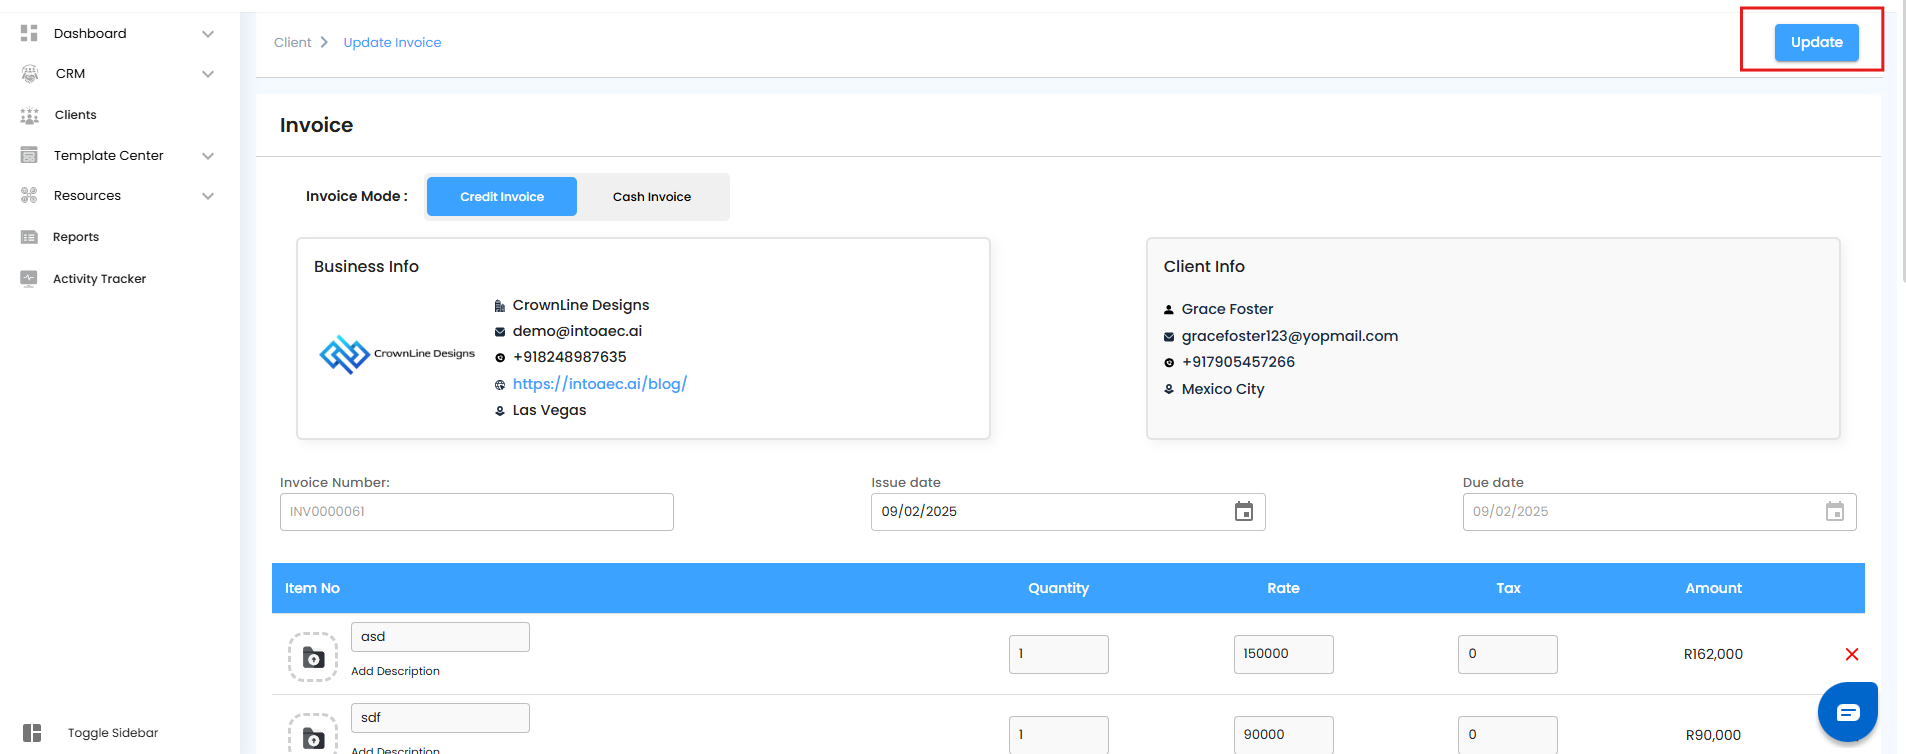Click the Issue date calendar icon
The height and width of the screenshot is (754, 1906).
click(x=1243, y=512)
